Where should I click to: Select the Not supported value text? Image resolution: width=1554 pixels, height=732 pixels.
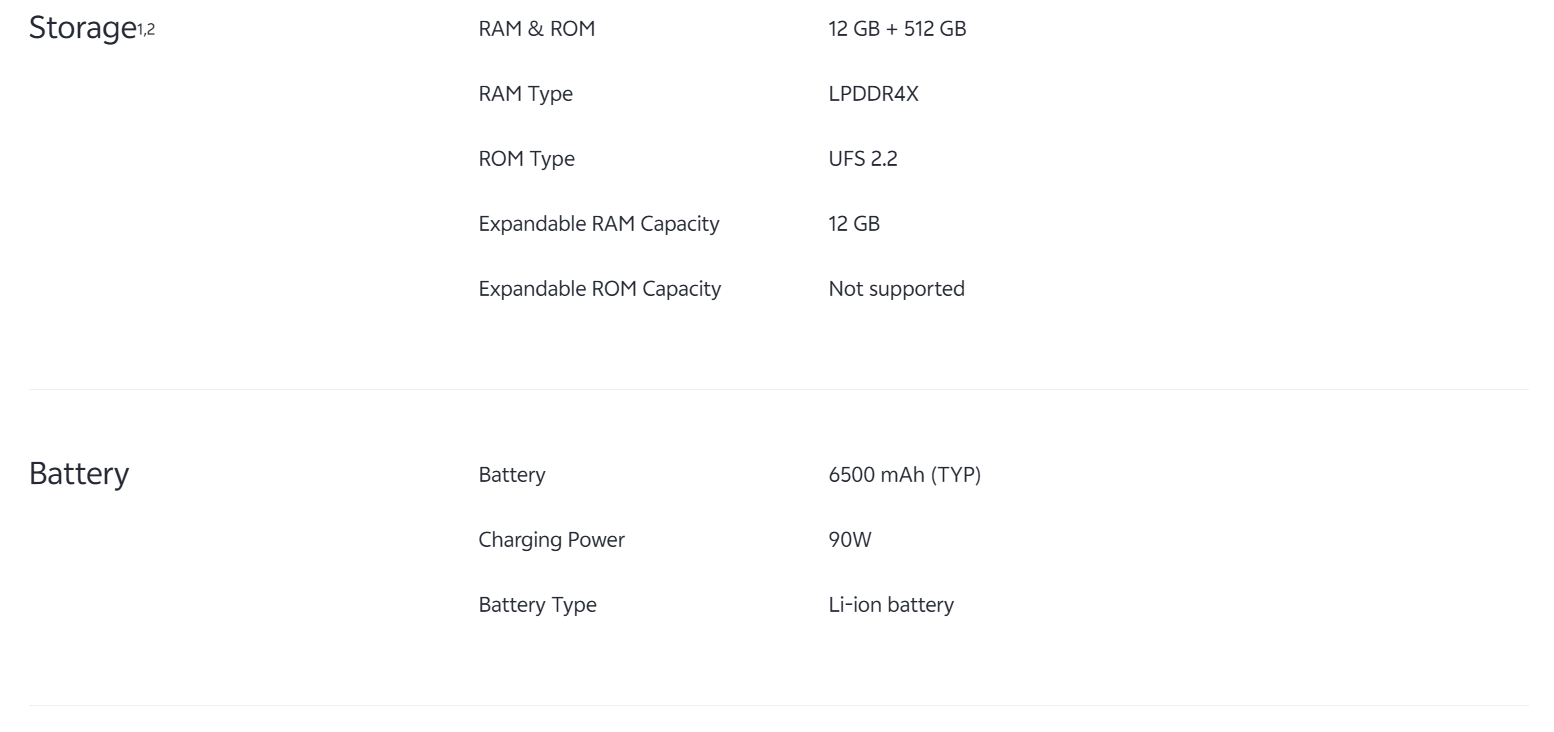click(x=896, y=289)
